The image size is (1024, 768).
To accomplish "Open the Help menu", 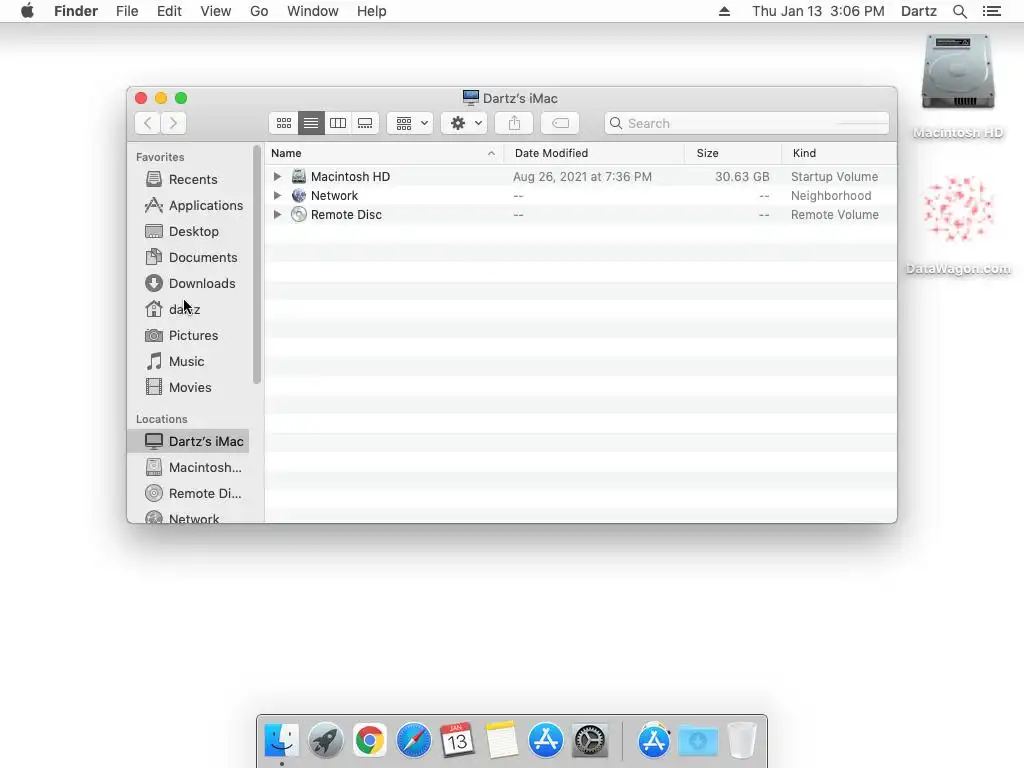I will coord(372,11).
